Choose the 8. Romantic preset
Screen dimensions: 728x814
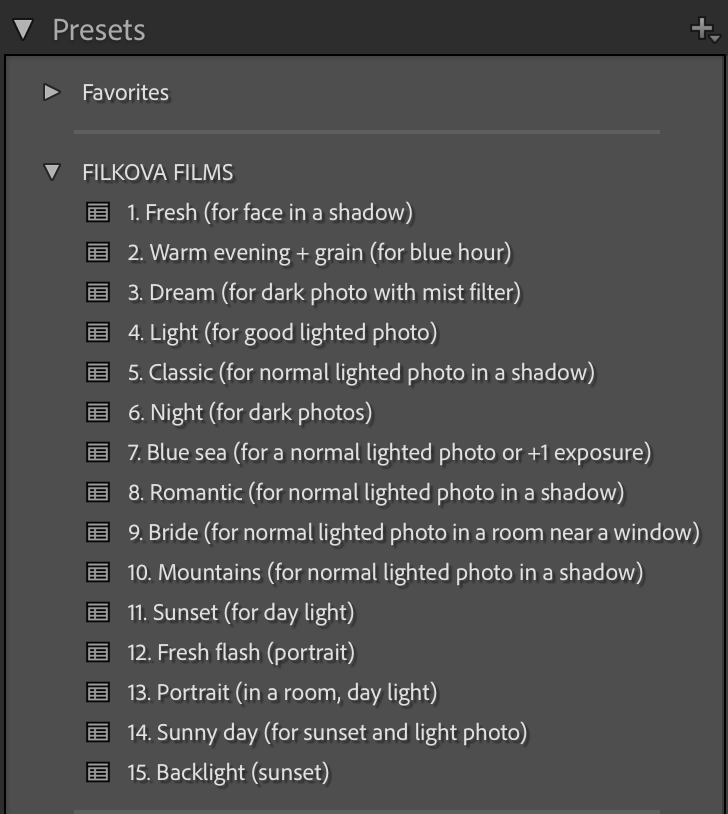[375, 492]
